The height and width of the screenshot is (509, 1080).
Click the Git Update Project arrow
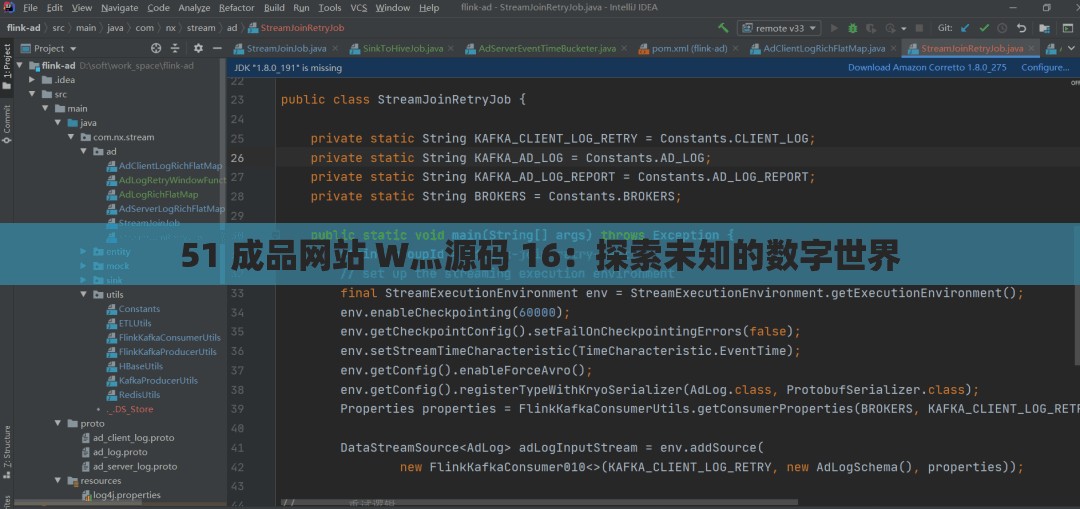[x=965, y=28]
